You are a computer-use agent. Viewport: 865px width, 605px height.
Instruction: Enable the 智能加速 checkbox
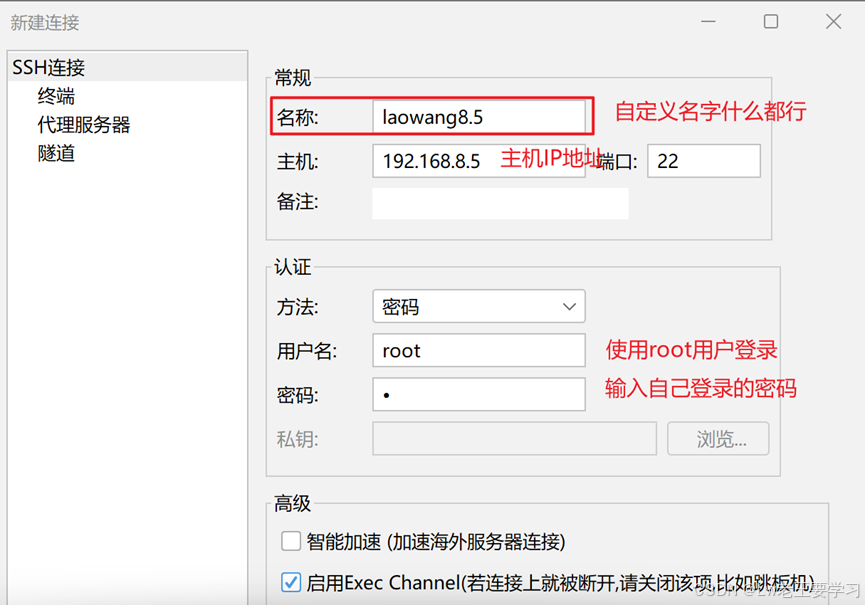(290, 539)
